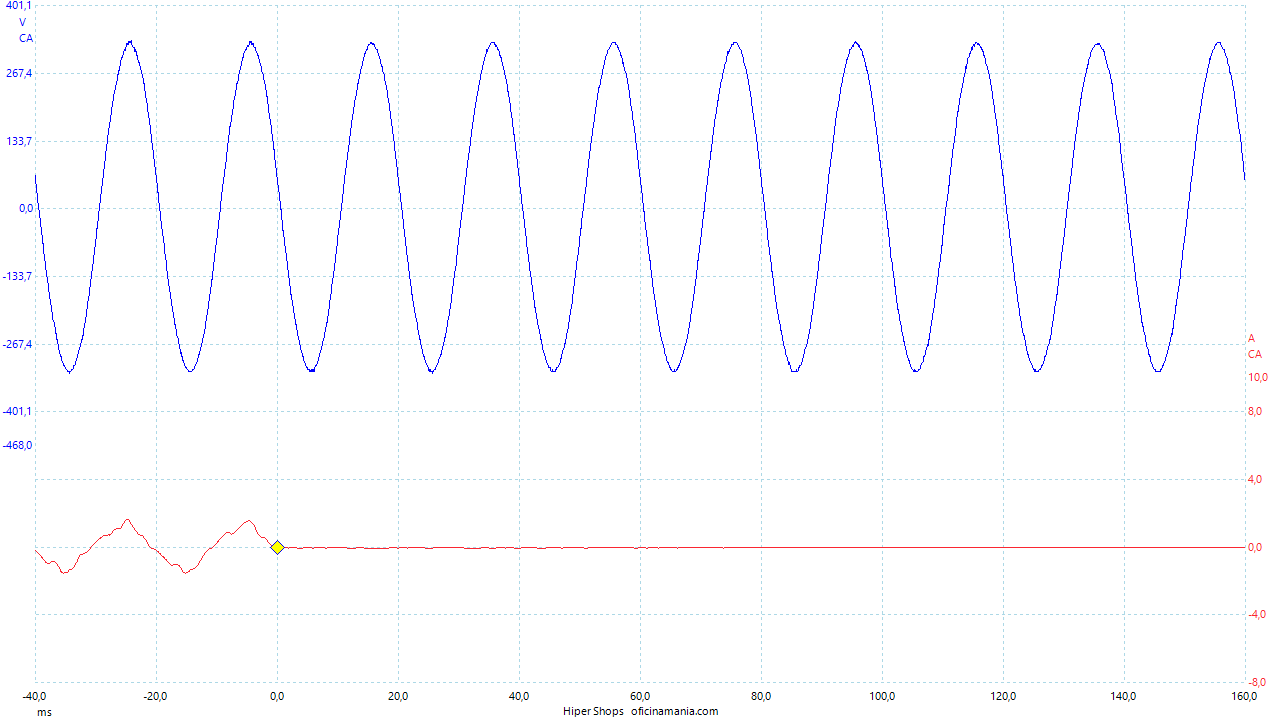The image size is (1280, 720).
Task: Click the red 10,0 current axis label
Action: coord(1258,377)
